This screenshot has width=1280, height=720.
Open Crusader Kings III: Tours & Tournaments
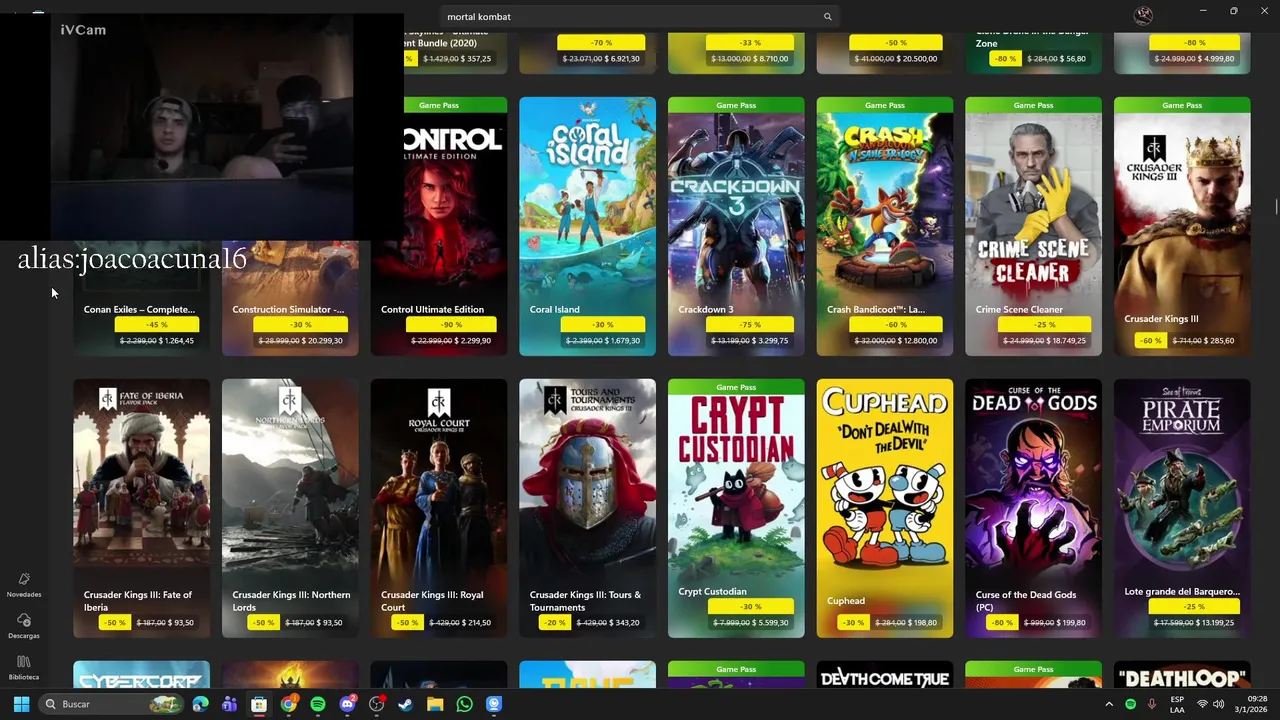(587, 508)
